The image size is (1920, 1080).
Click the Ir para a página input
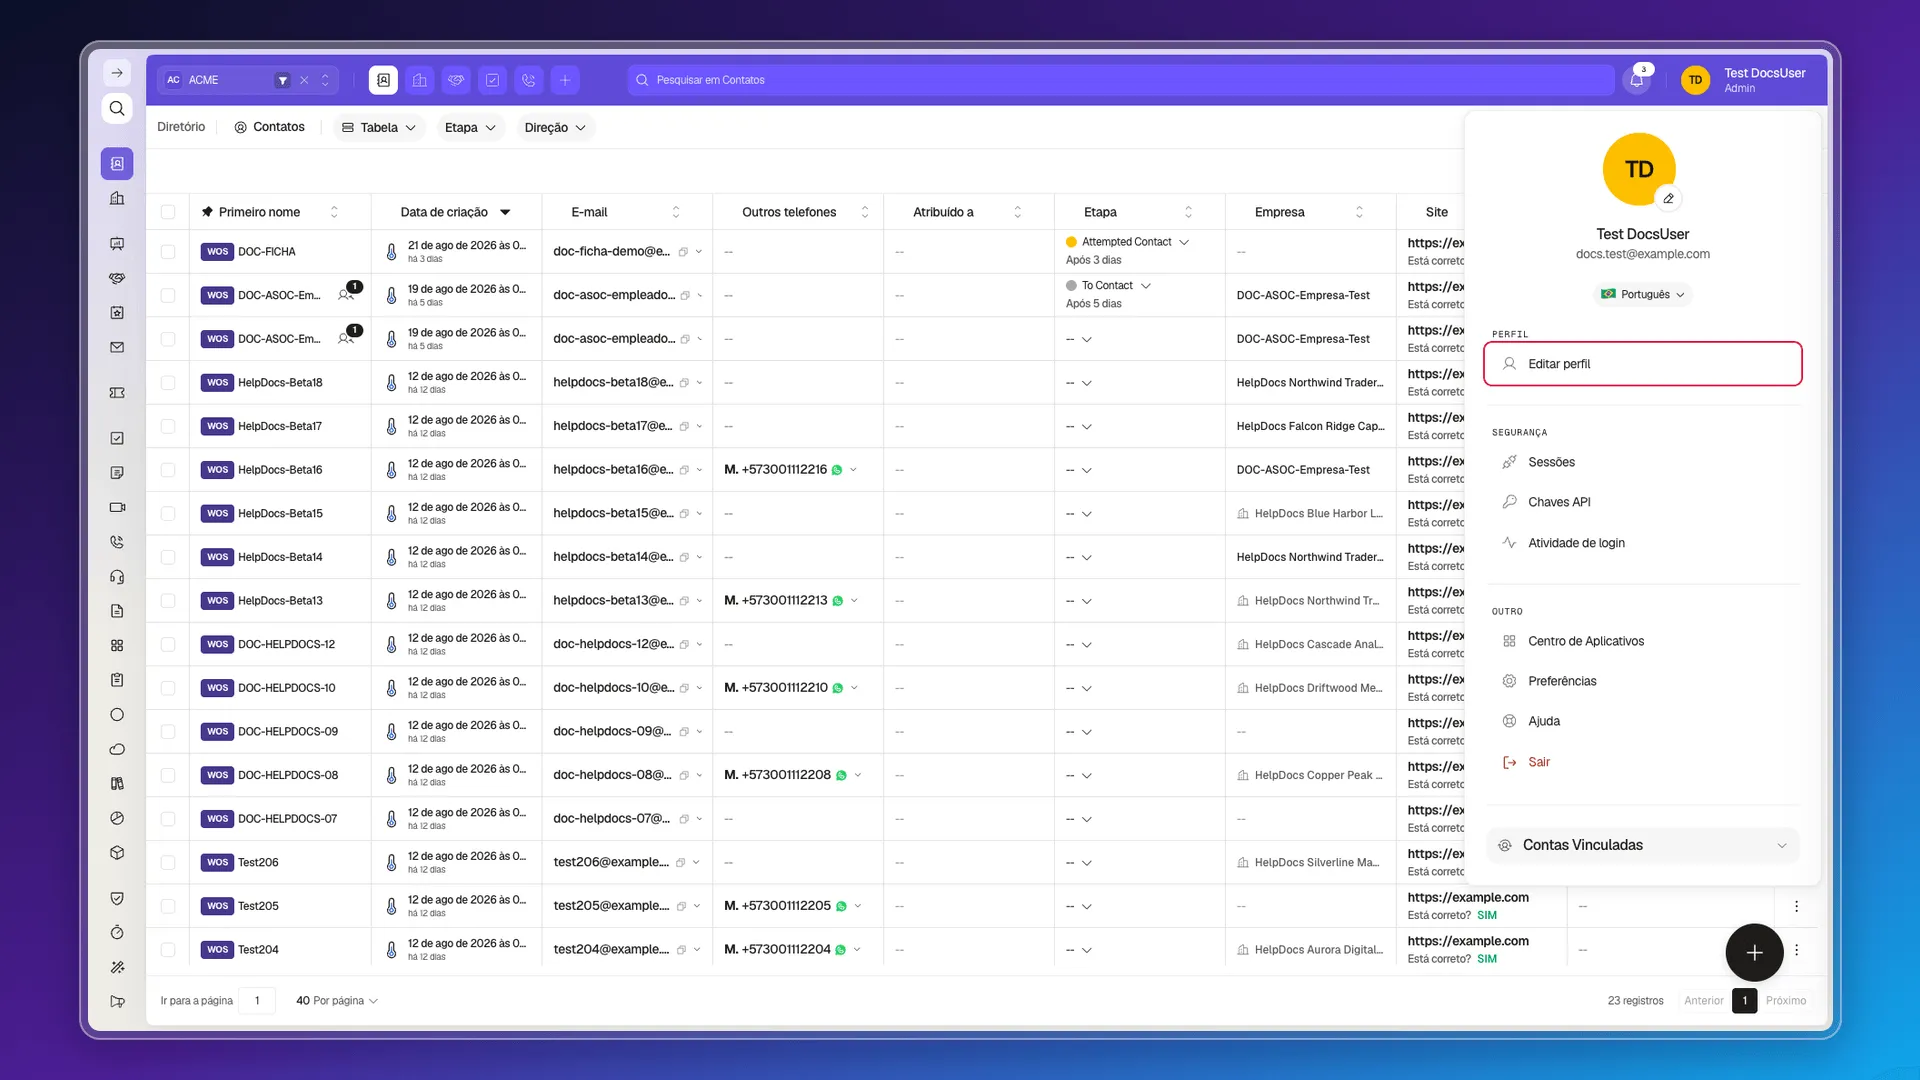coord(257,1001)
